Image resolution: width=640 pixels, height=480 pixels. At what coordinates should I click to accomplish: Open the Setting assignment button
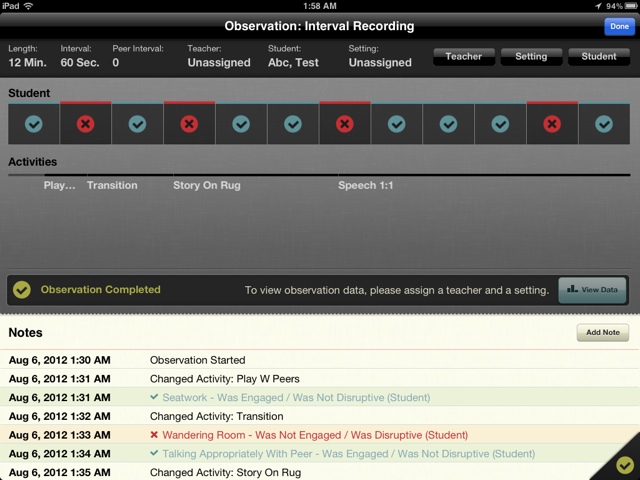[531, 56]
